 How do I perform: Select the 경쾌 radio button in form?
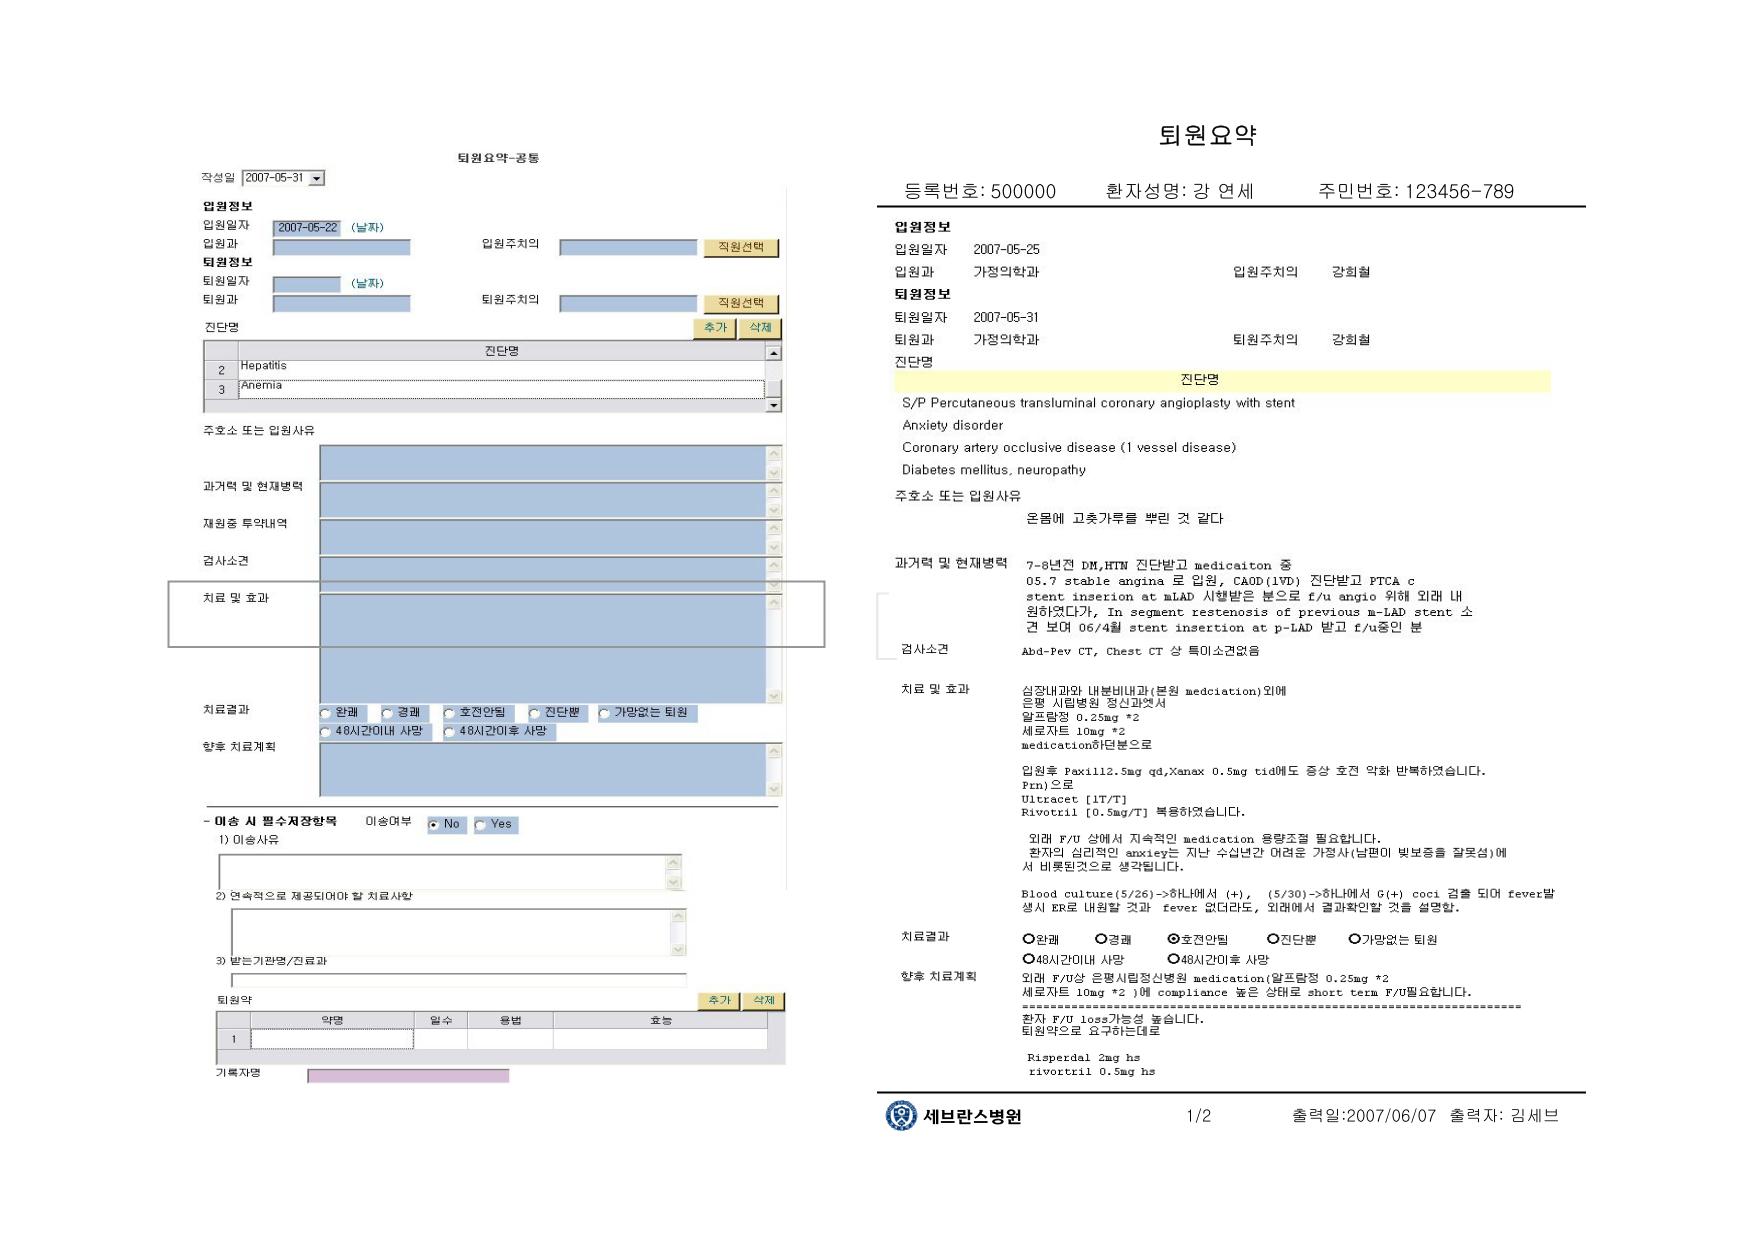point(388,713)
